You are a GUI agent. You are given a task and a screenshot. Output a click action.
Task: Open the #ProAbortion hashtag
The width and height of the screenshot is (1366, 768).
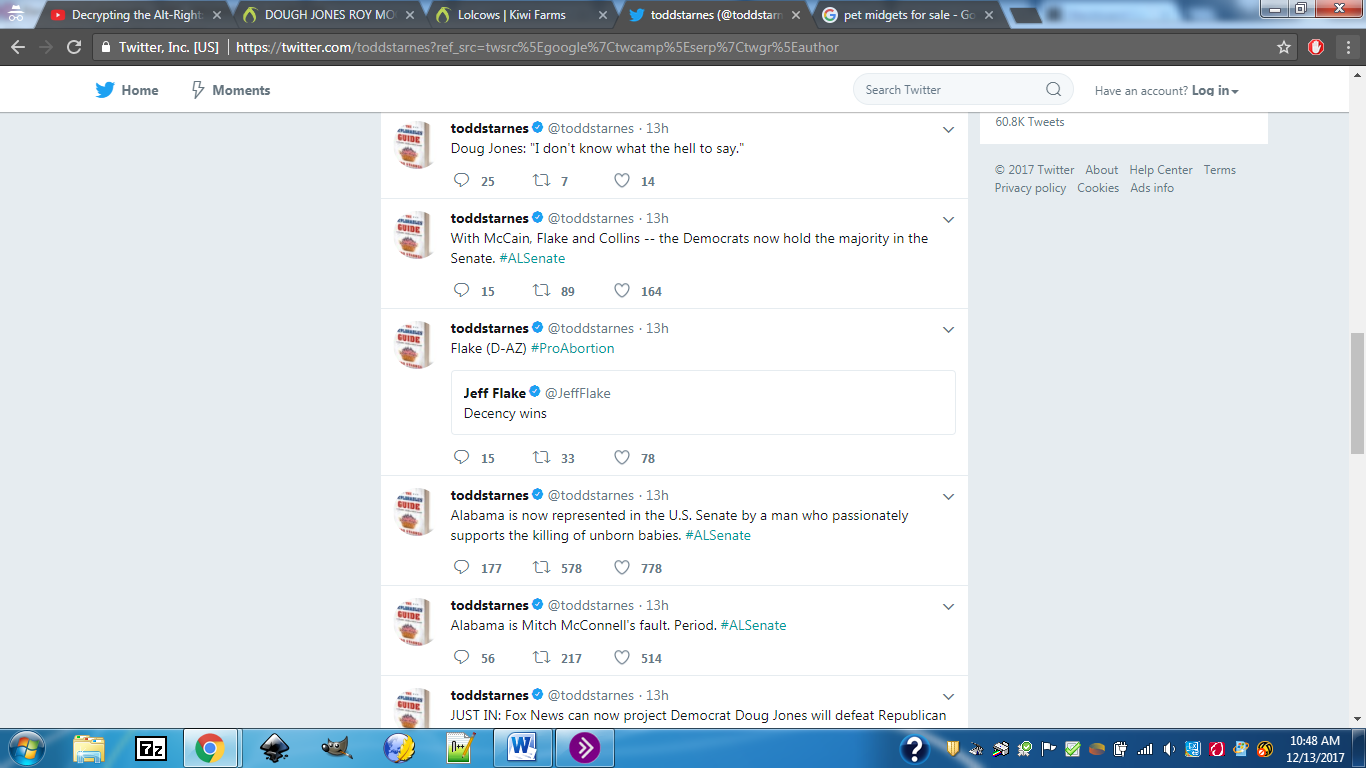tap(572, 348)
